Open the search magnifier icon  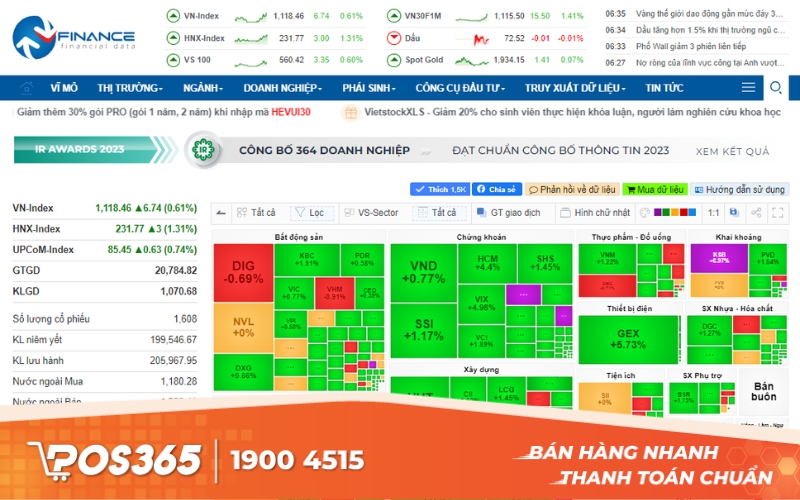point(776,88)
